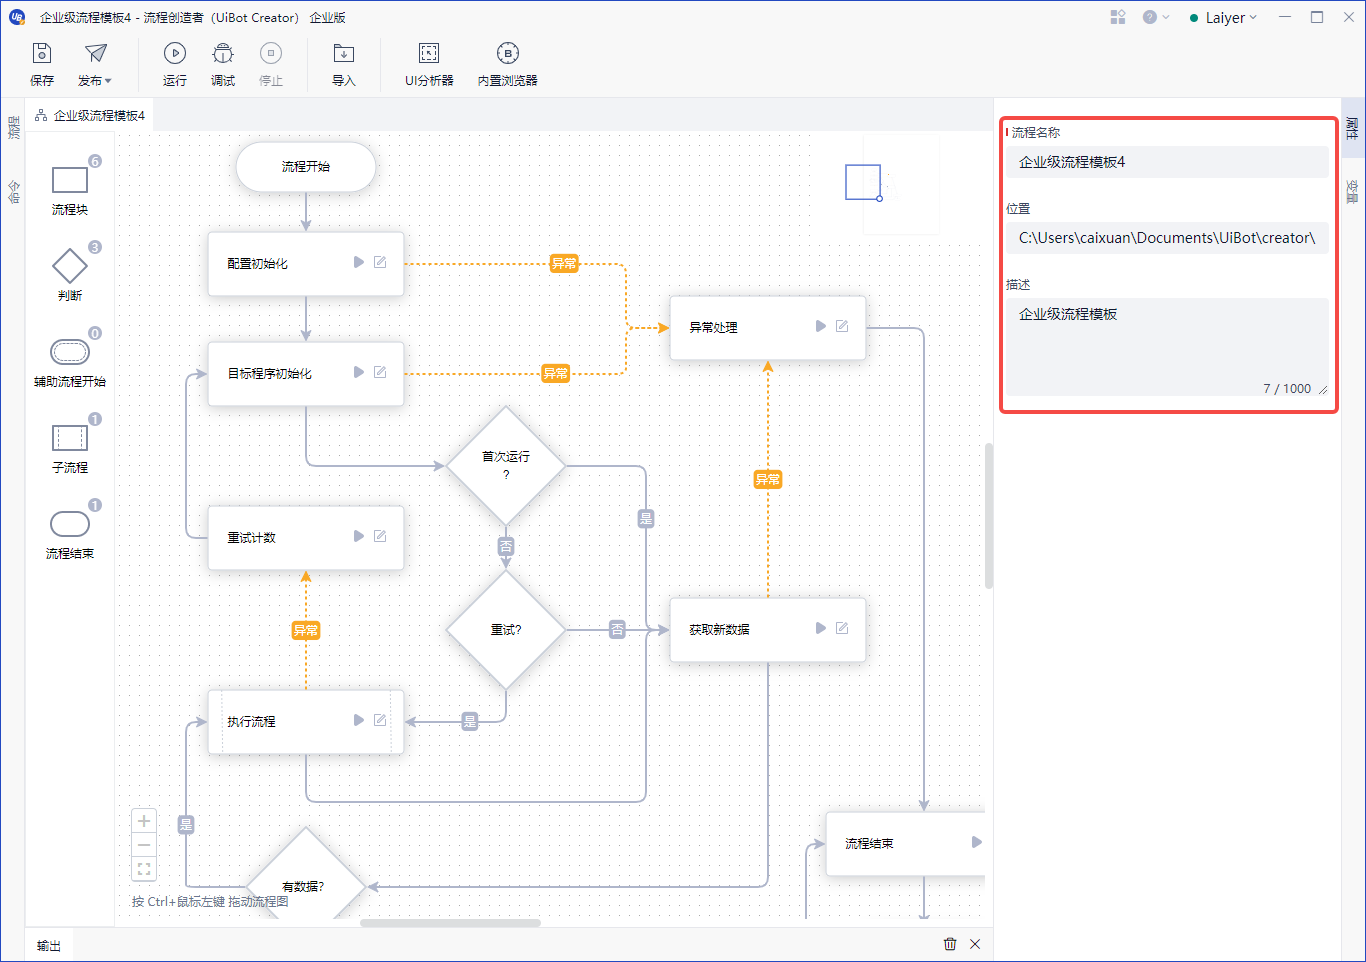Click the 保存 save icon
This screenshot has height=962, width=1366.
coord(42,54)
